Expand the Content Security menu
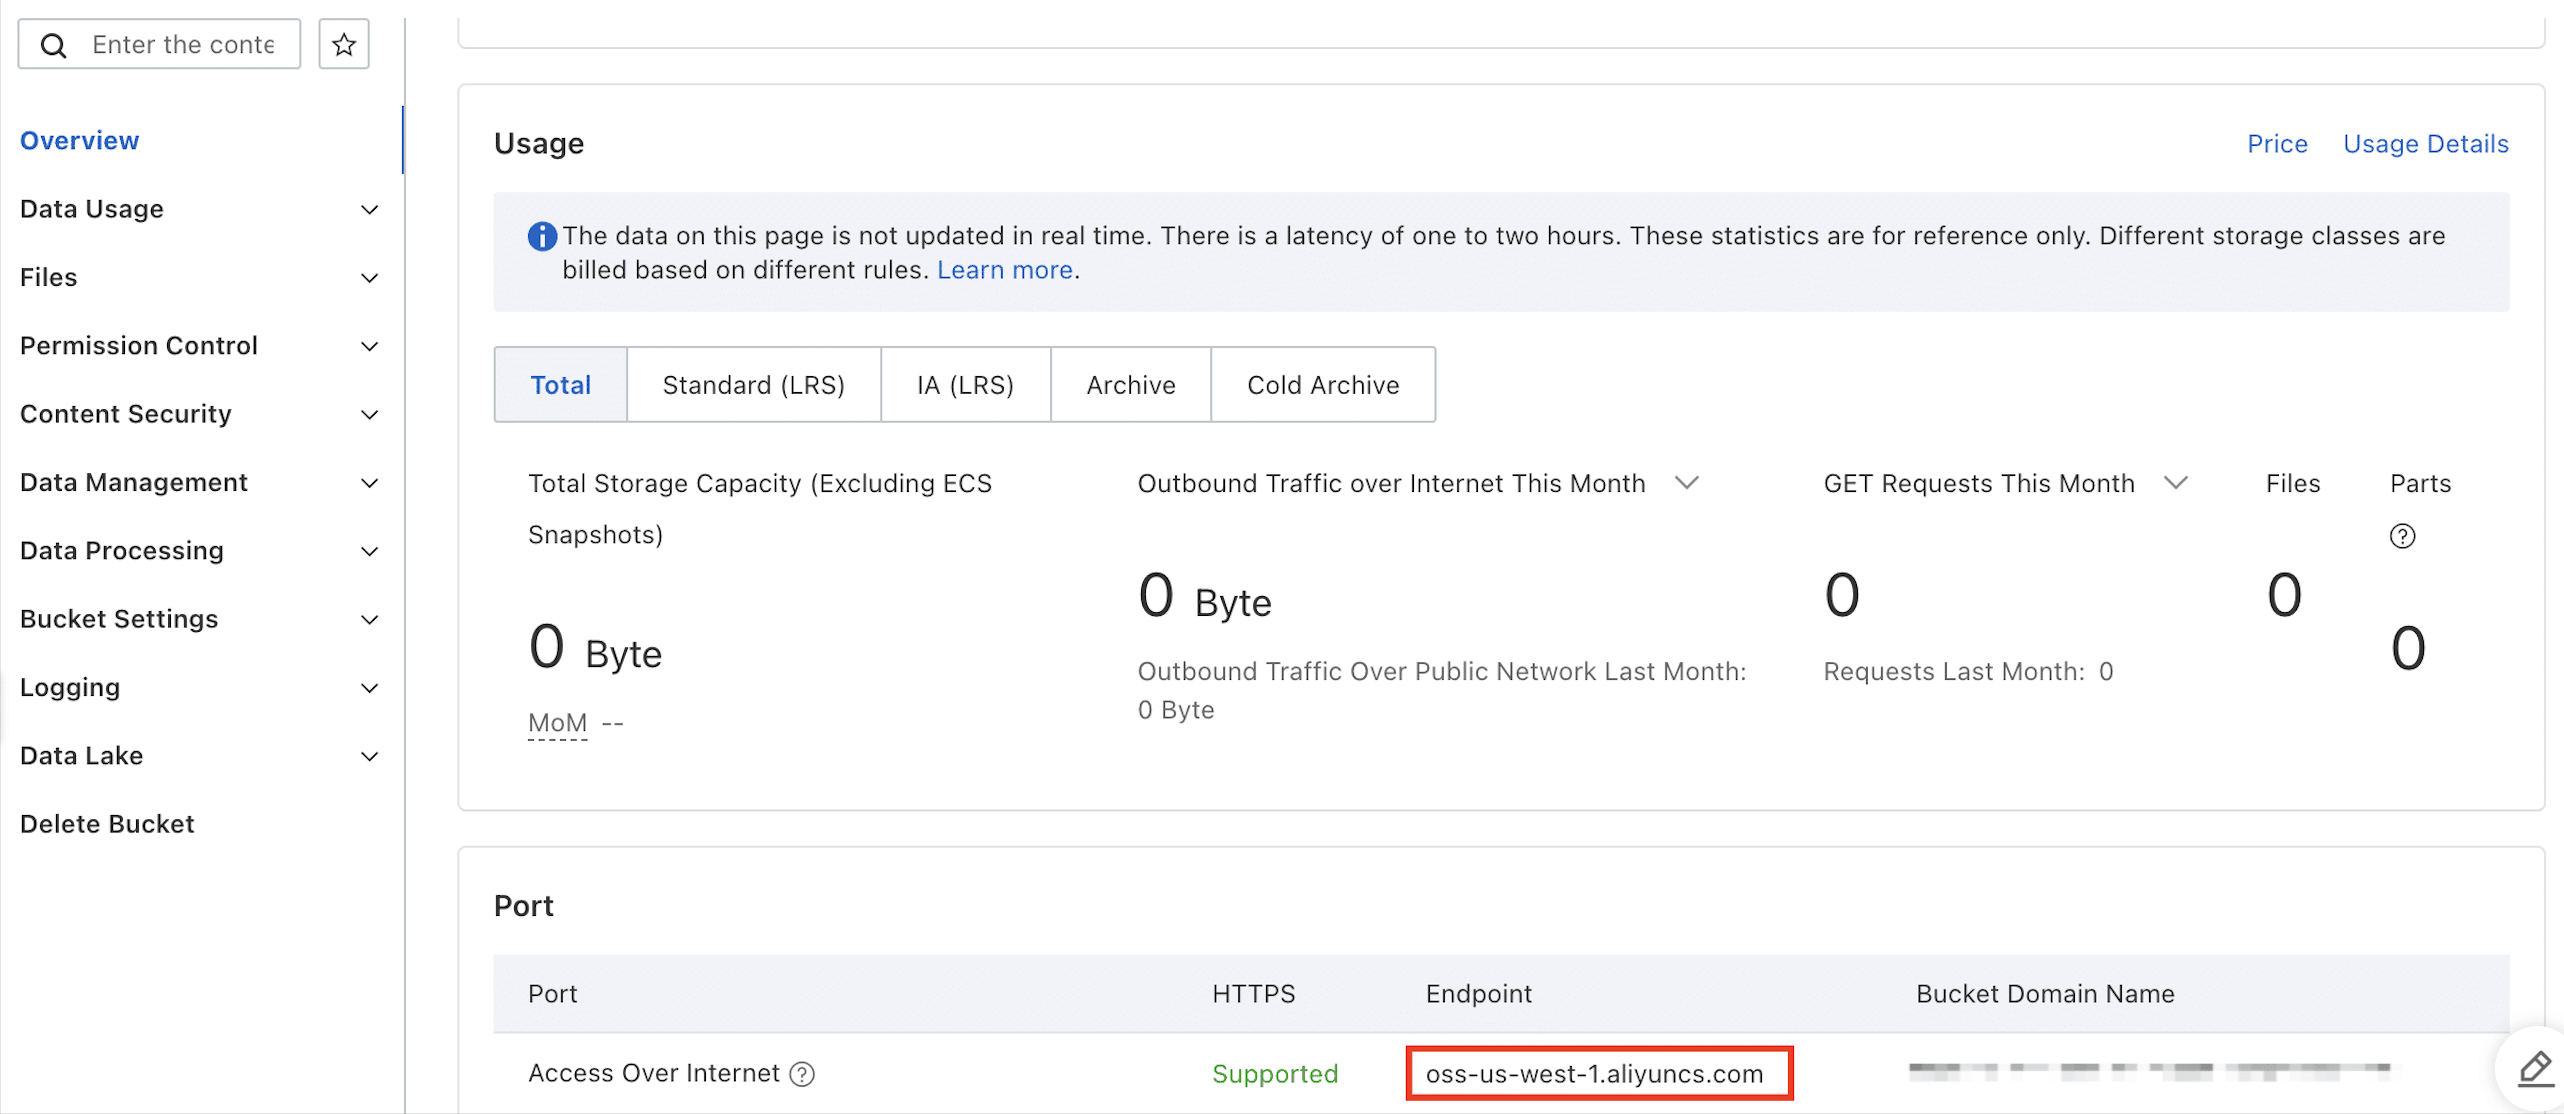The image size is (2564, 1114). click(200, 414)
